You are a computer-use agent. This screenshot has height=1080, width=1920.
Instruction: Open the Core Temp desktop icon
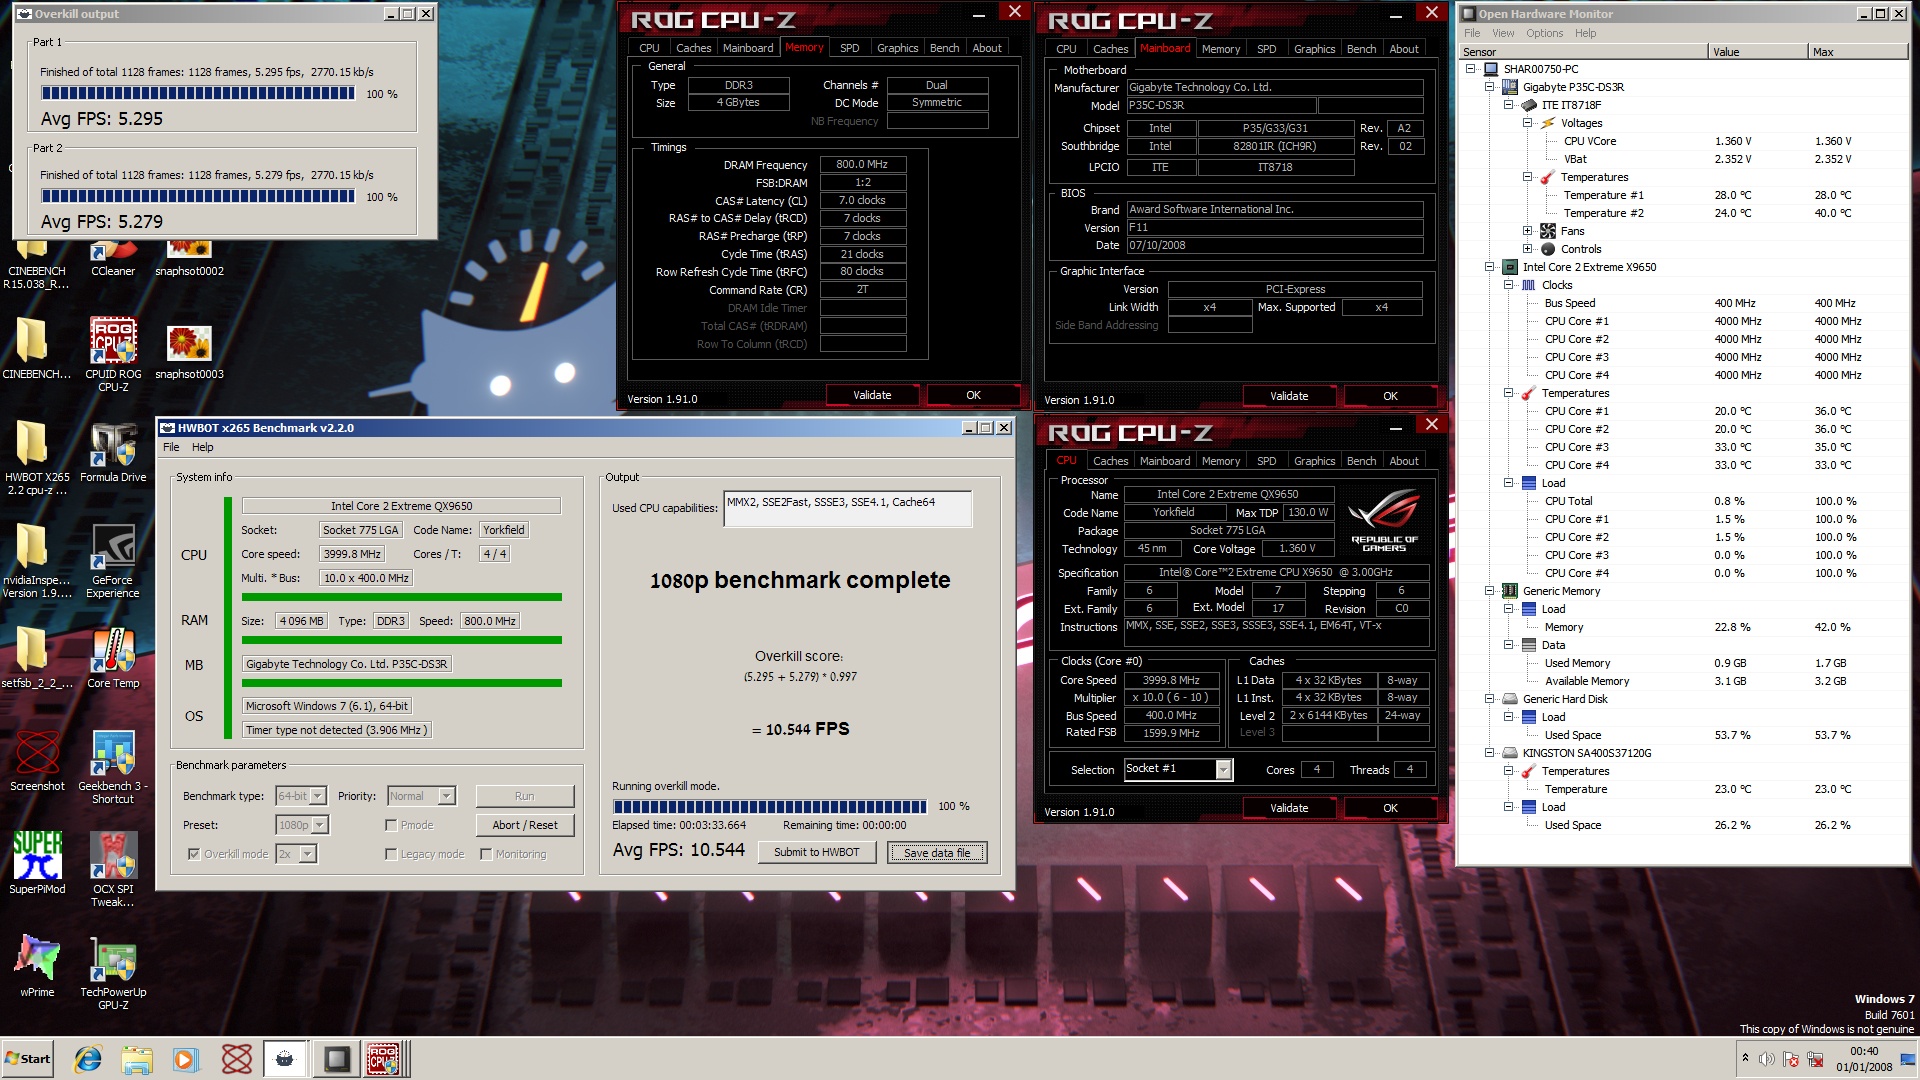113,658
